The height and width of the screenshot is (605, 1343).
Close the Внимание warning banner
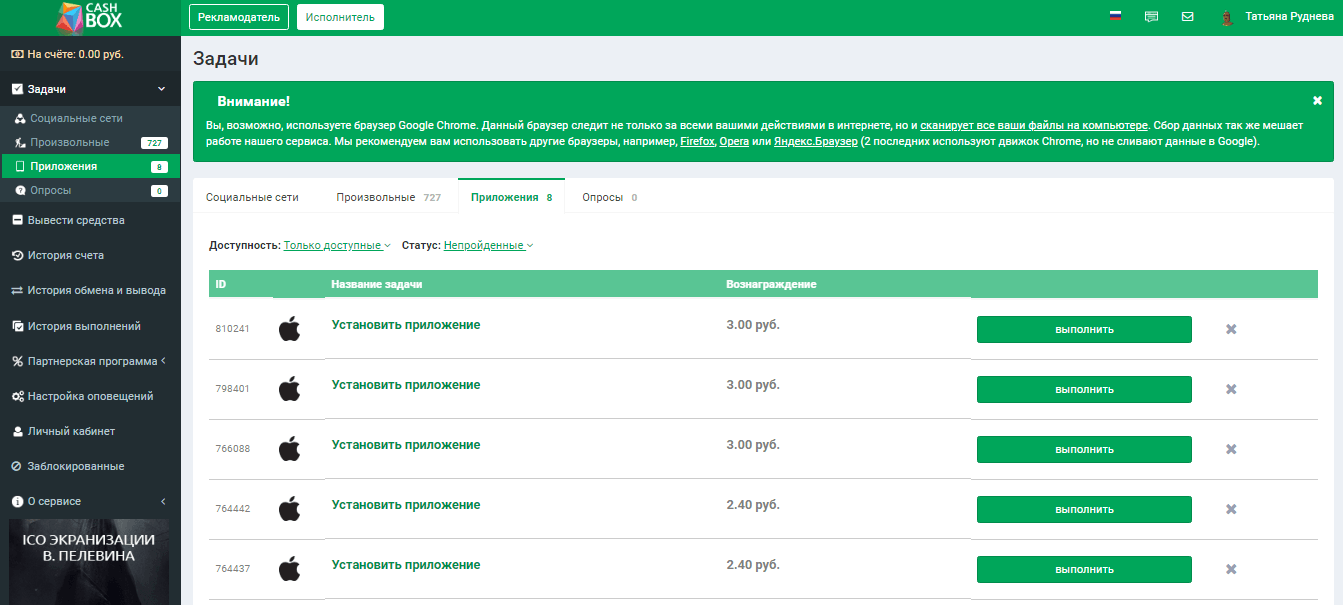(x=1317, y=100)
